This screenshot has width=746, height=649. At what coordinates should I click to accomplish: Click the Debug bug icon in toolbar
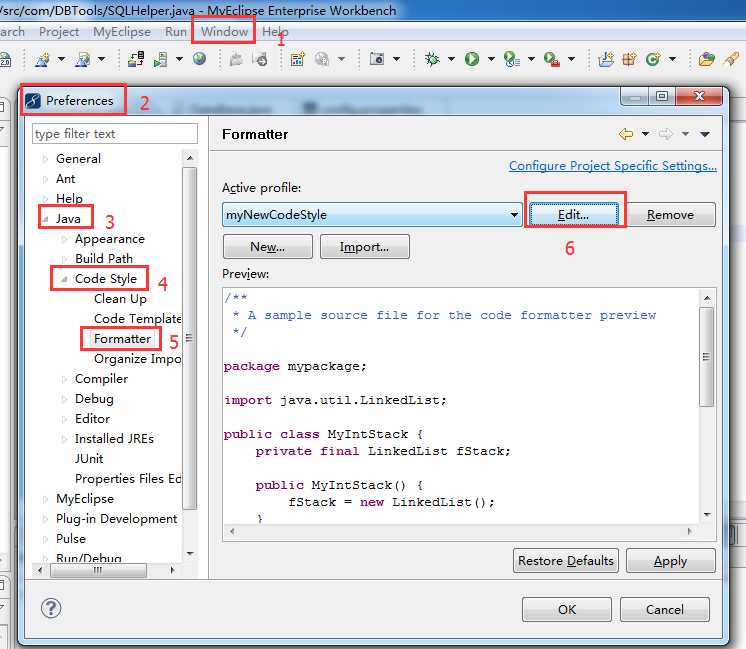pos(432,59)
